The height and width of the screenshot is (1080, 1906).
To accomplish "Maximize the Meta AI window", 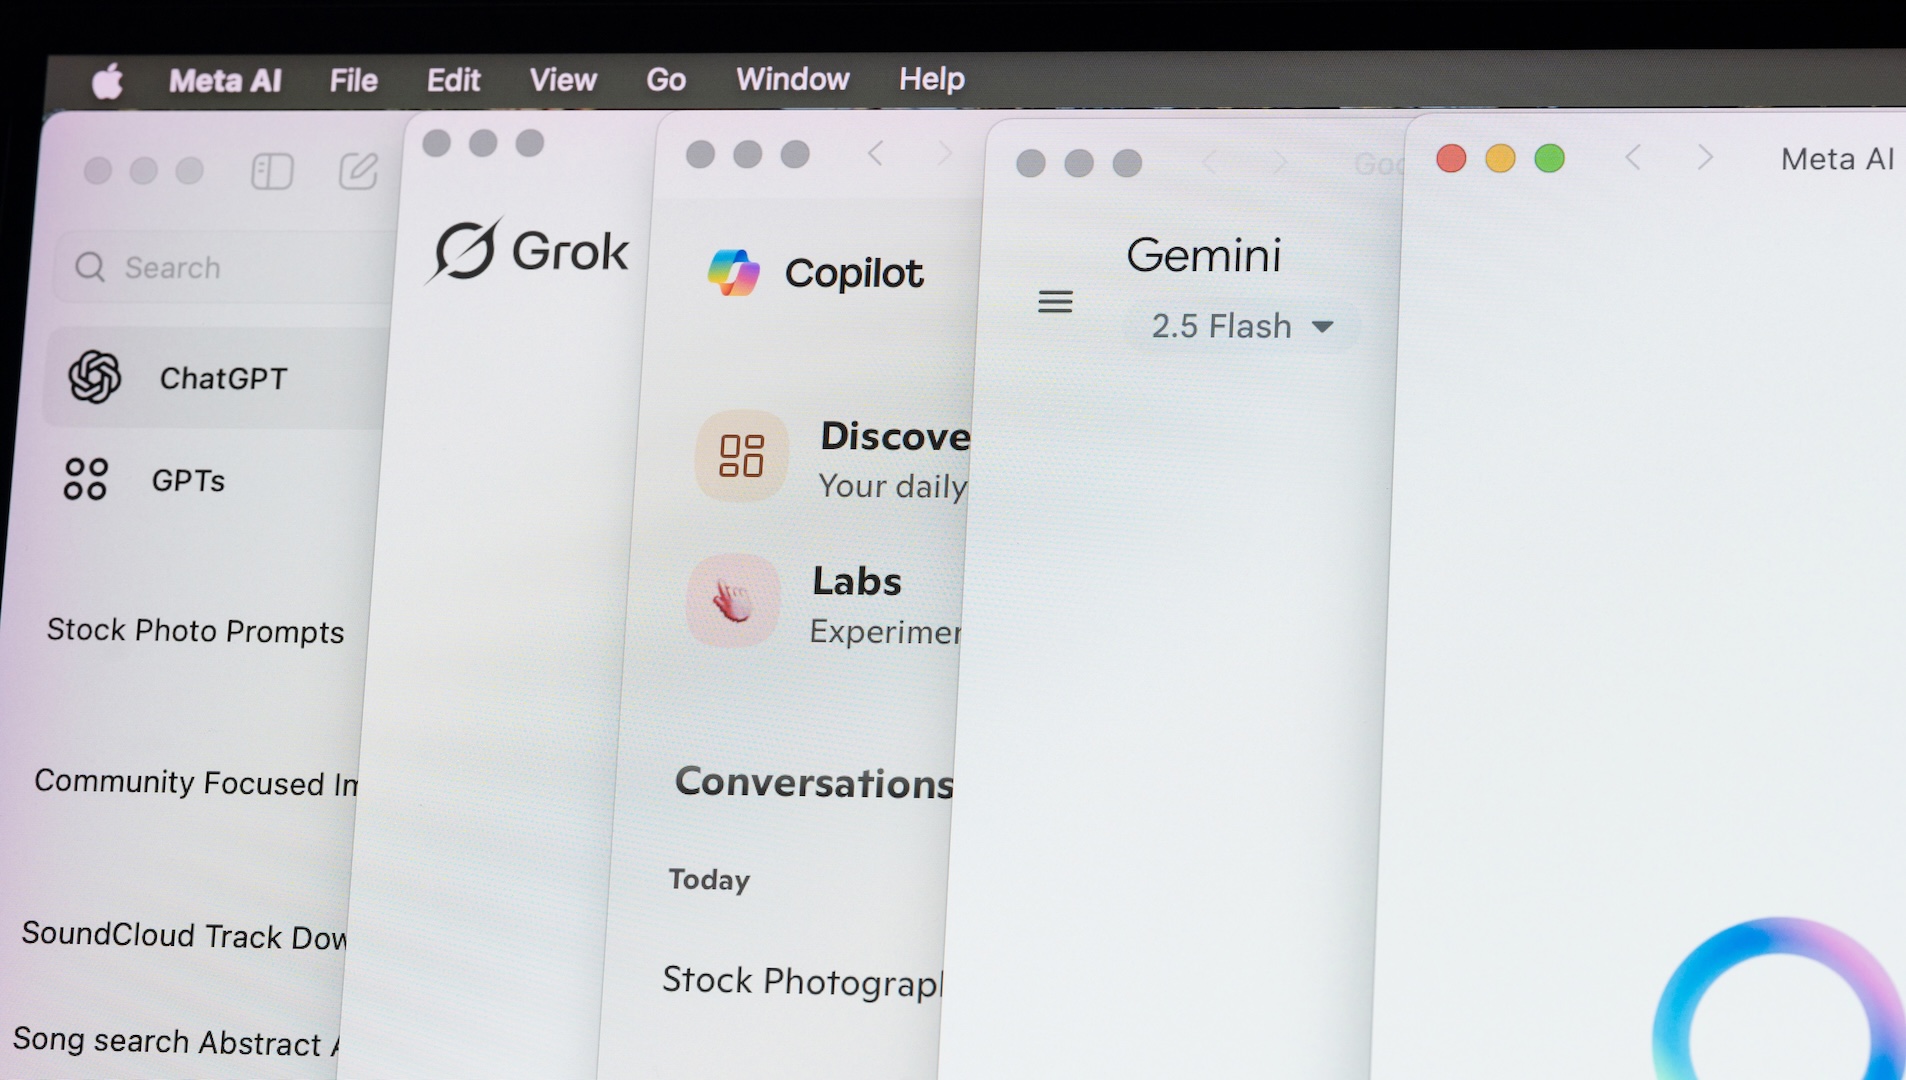I will click(1549, 158).
